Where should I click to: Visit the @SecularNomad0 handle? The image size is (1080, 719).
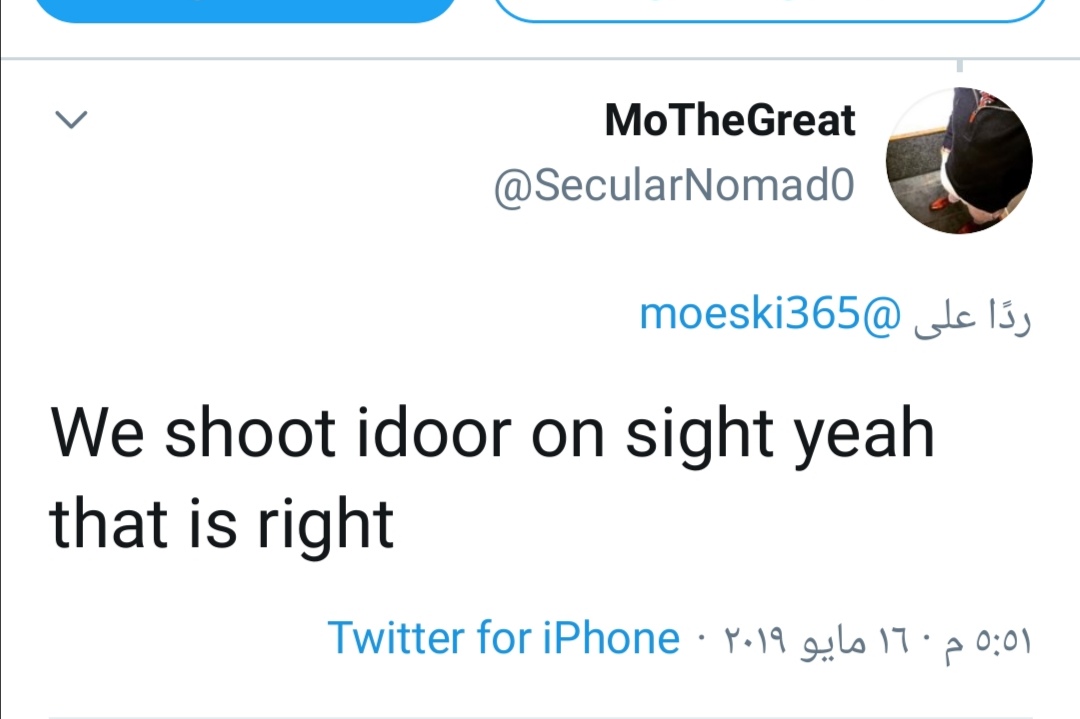pyautogui.click(x=674, y=186)
